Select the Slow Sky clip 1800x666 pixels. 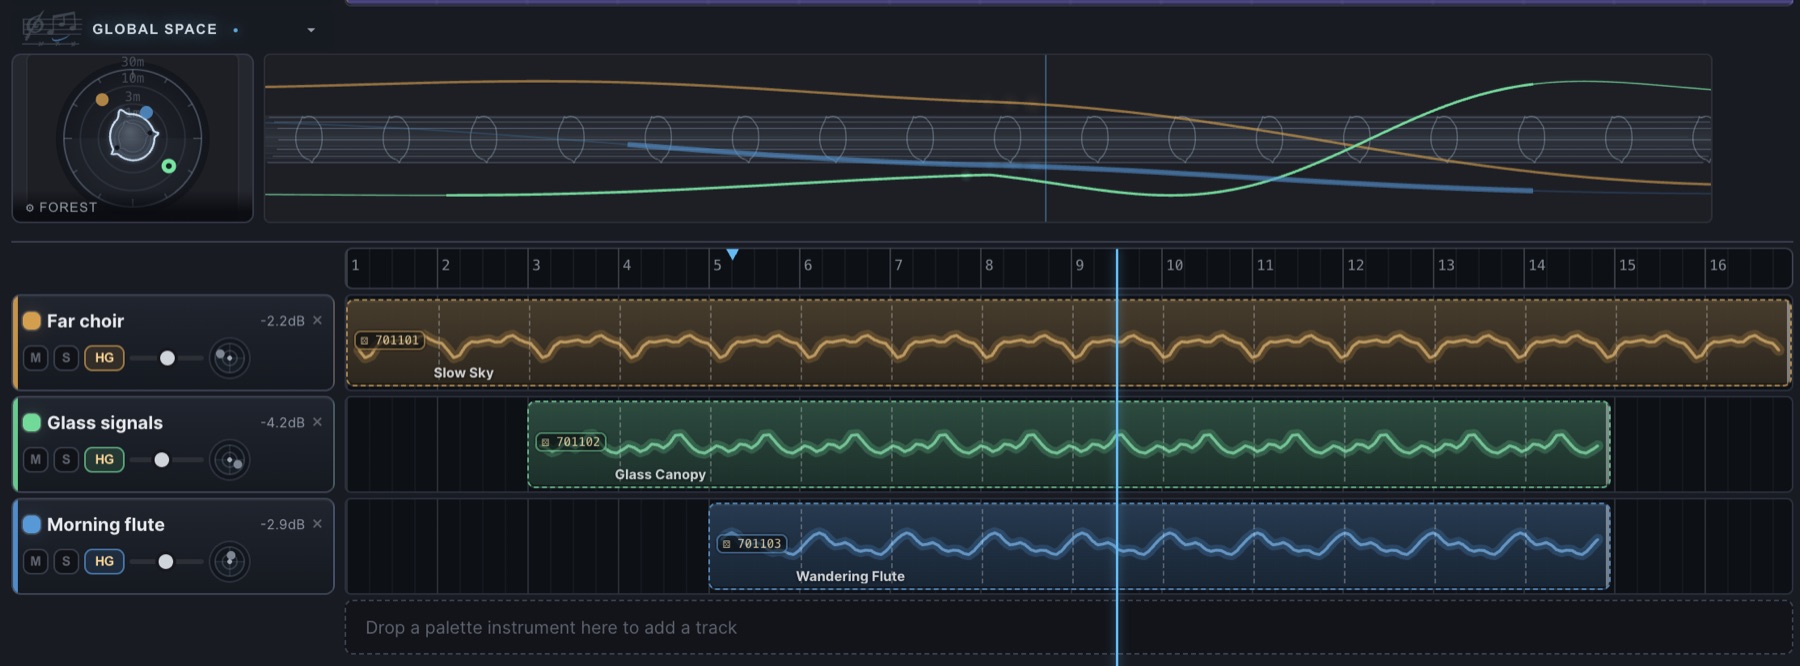coord(1068,343)
